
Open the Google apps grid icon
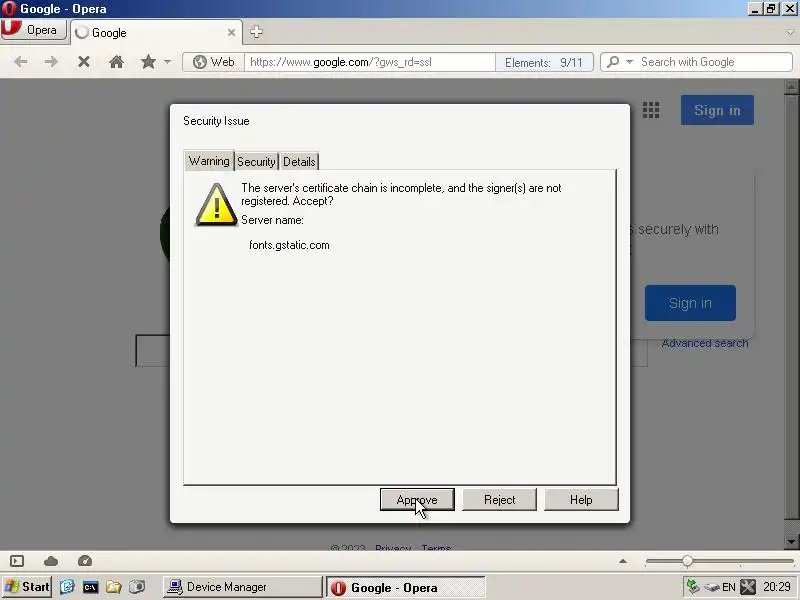click(x=651, y=110)
